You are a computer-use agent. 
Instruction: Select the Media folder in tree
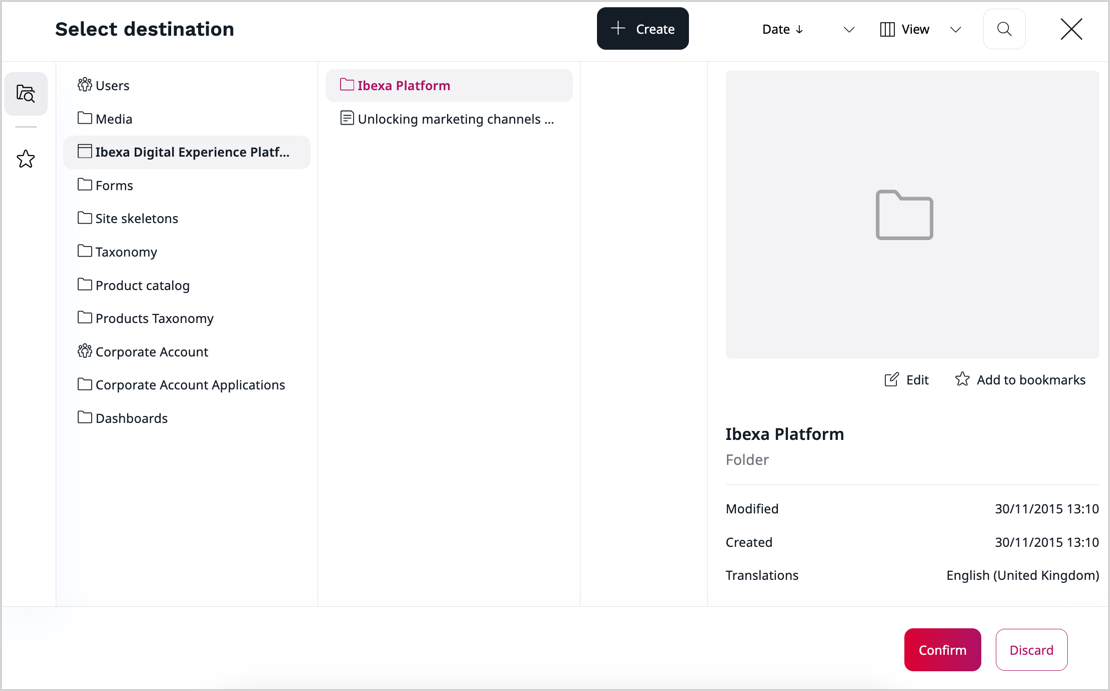click(x=114, y=118)
